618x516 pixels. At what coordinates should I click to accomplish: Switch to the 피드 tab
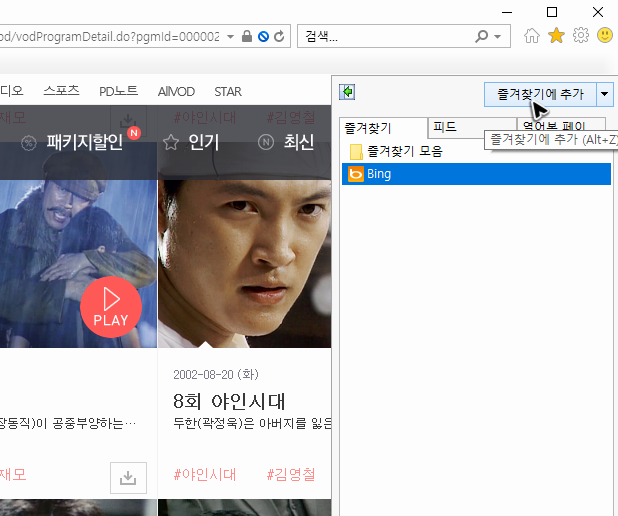472,127
